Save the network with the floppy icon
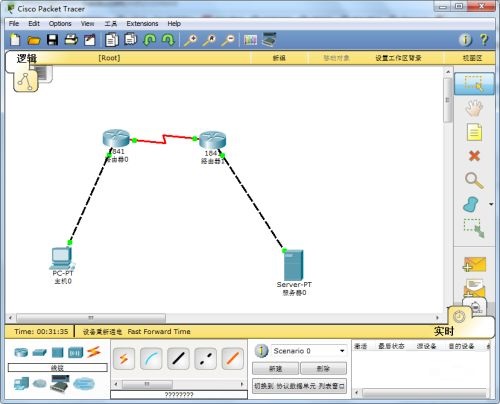Image resolution: width=500 pixels, height=404 pixels. pyautogui.click(x=52, y=40)
